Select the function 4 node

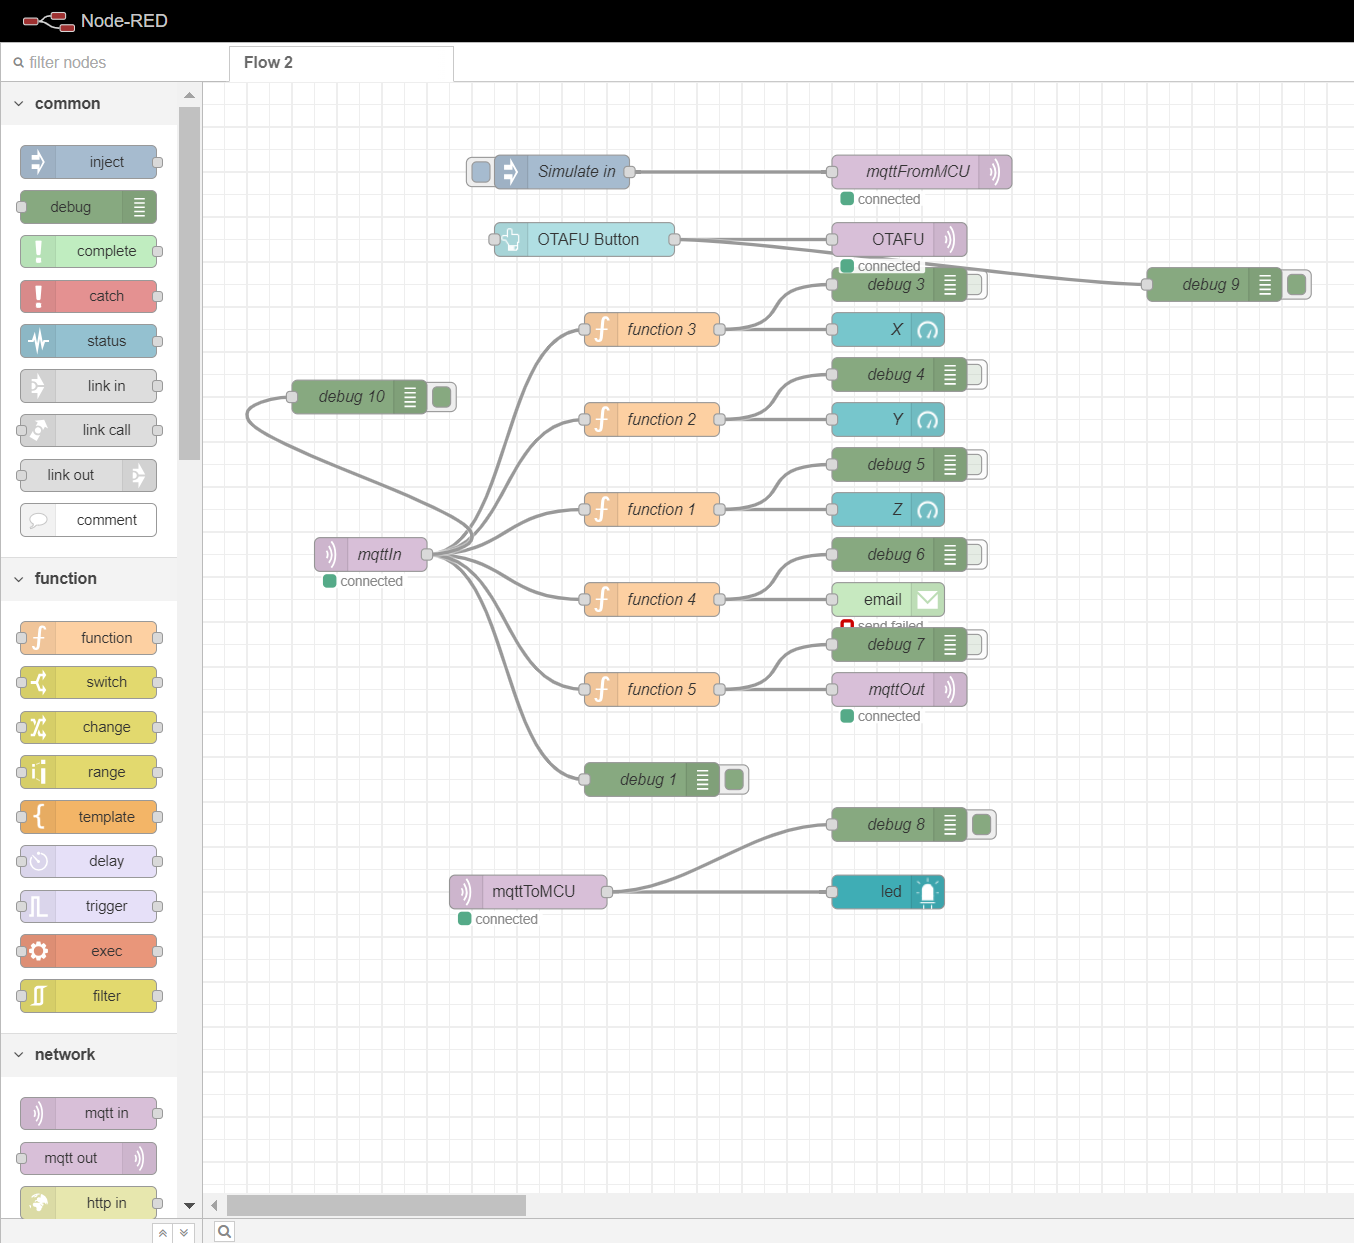tap(652, 600)
